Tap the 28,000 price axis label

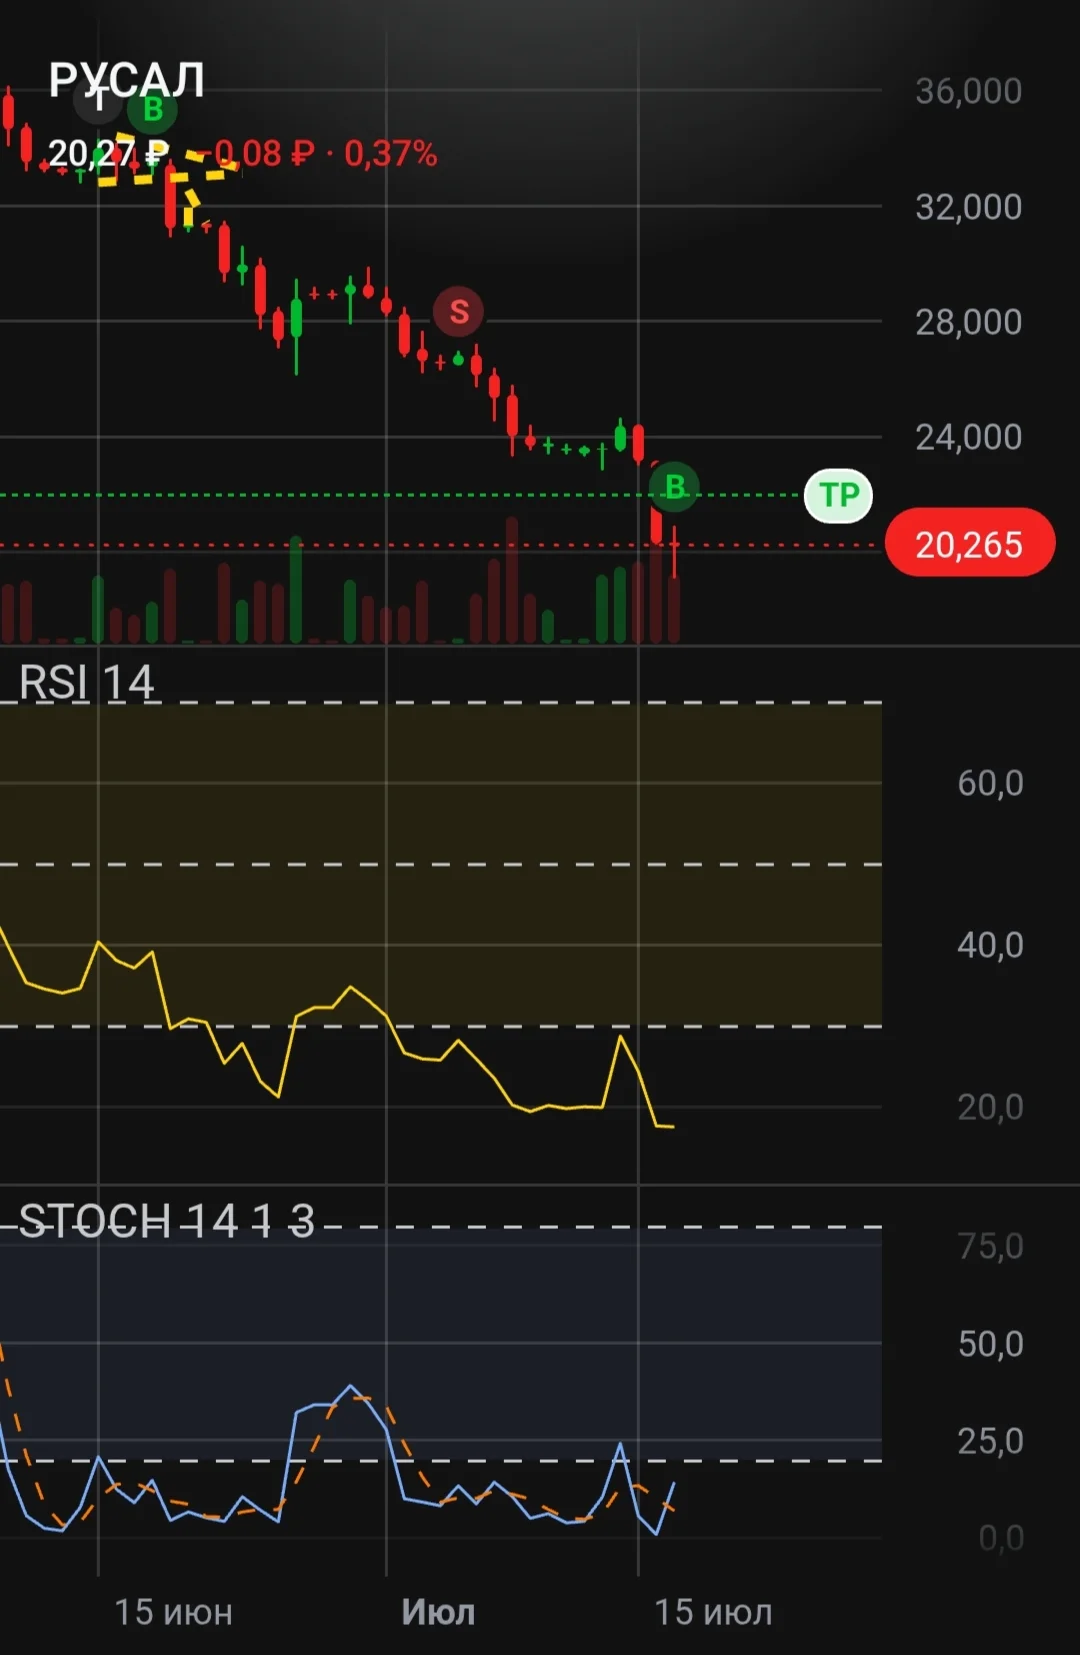968,322
